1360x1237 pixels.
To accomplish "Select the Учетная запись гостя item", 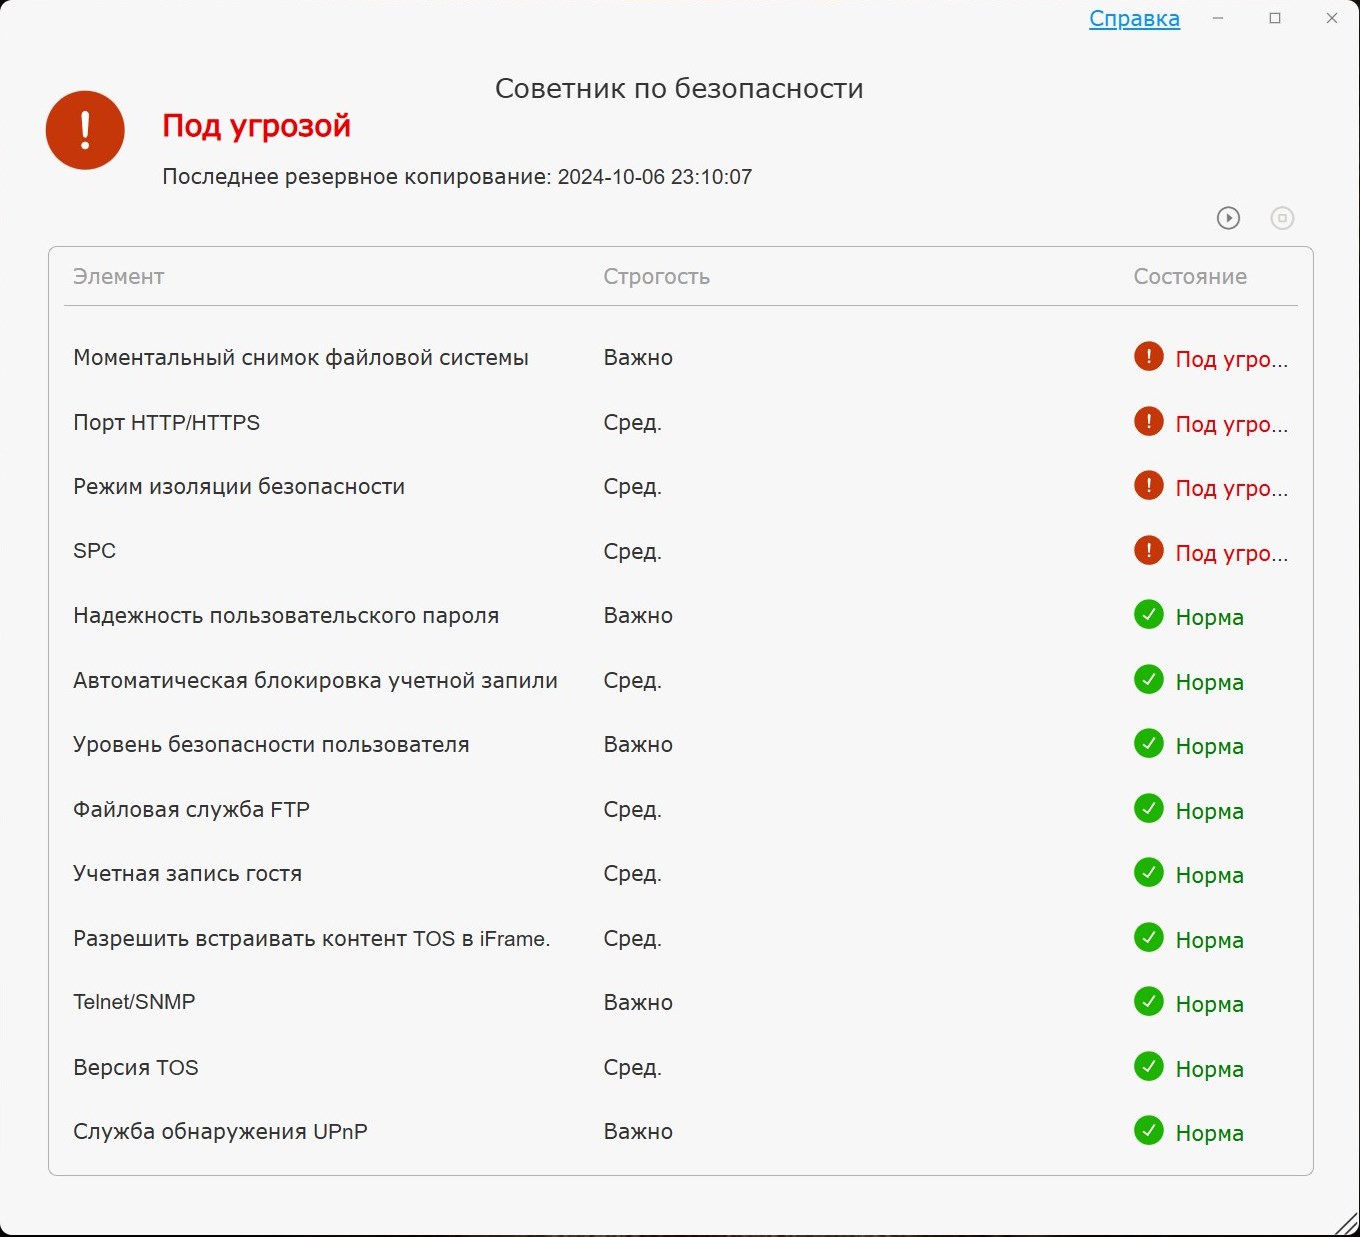I will point(187,874).
